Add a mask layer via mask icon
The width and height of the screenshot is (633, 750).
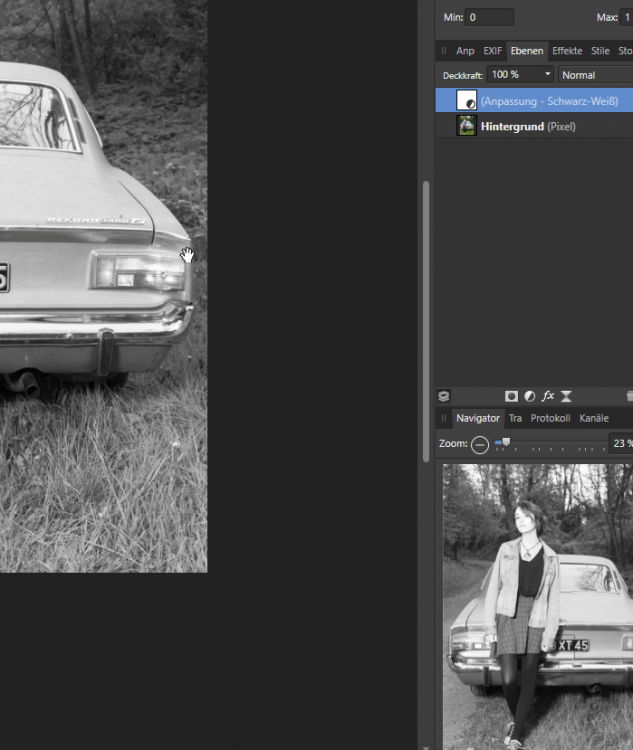pos(511,396)
